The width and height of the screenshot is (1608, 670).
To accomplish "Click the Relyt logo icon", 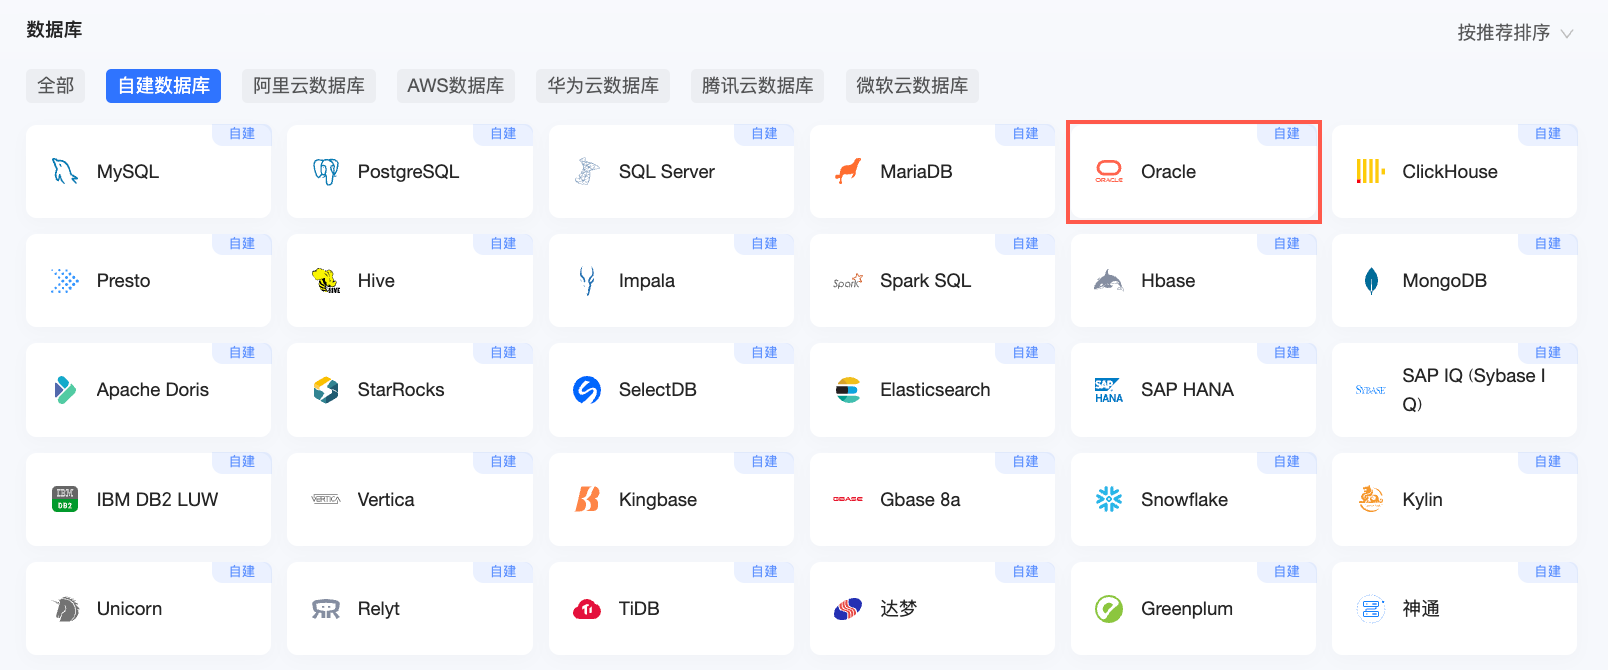I will coord(326,609).
